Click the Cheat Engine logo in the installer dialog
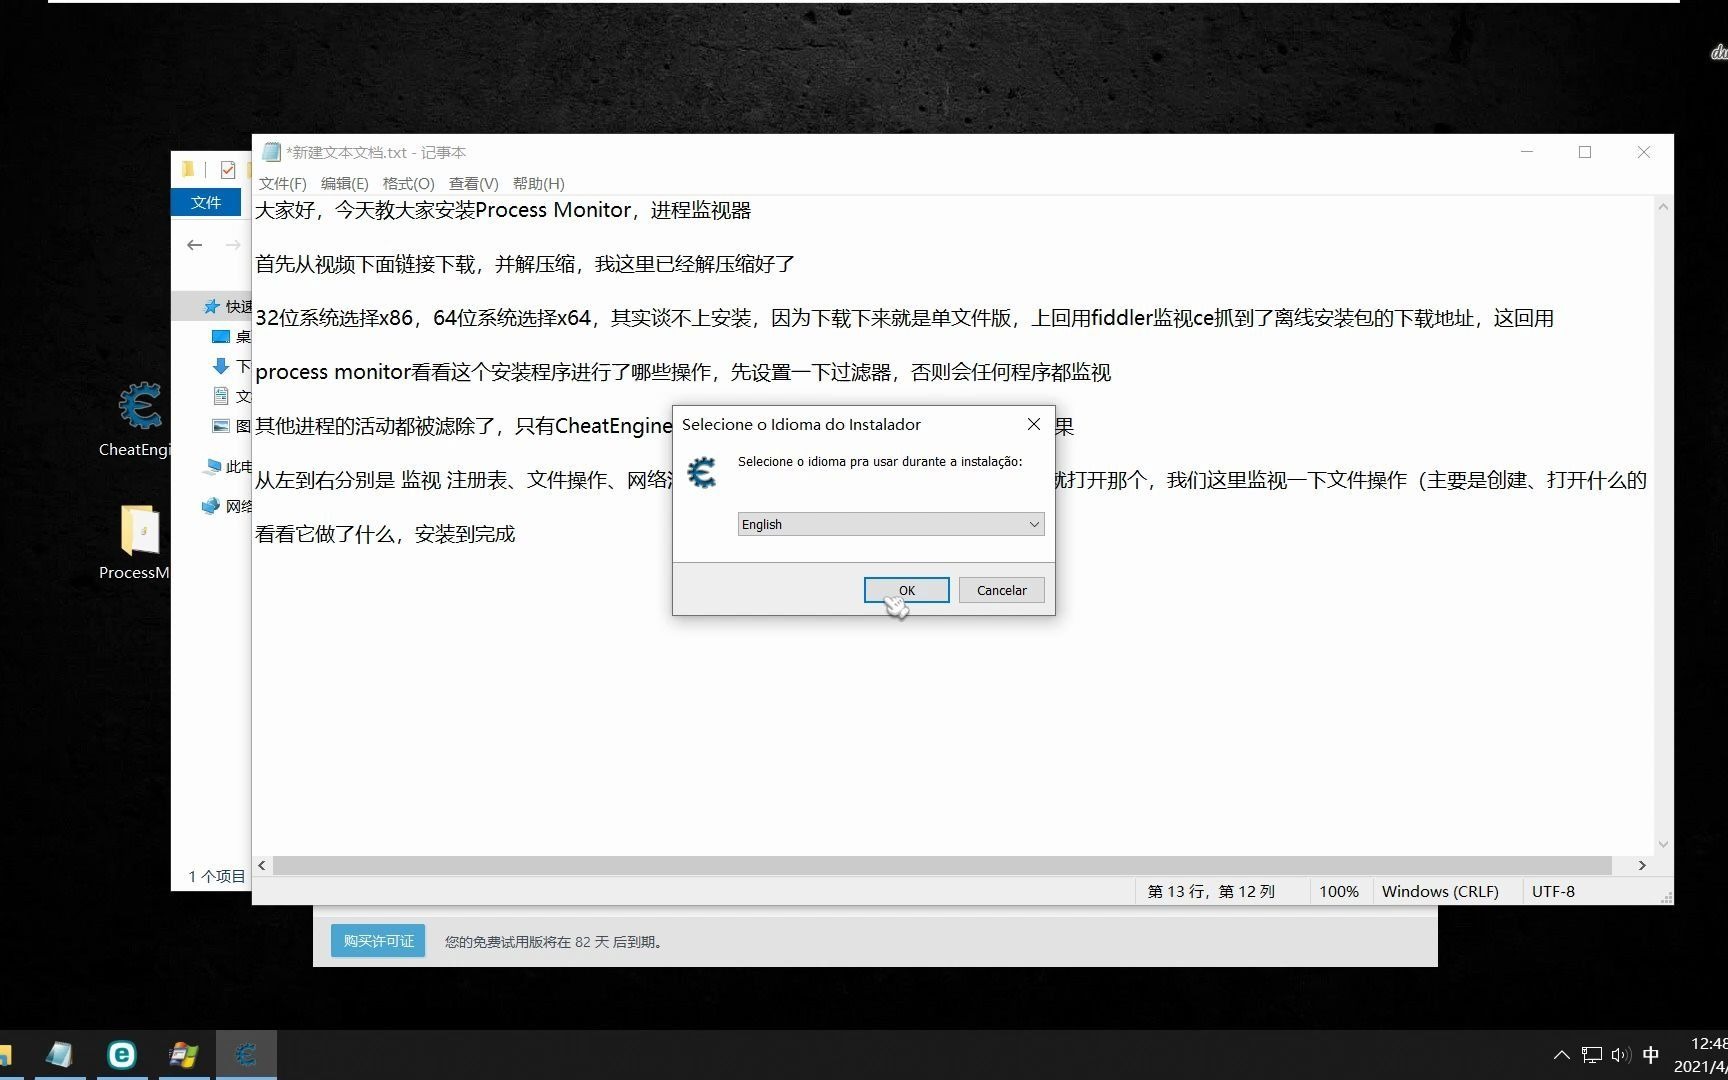The width and height of the screenshot is (1728, 1080). point(702,472)
